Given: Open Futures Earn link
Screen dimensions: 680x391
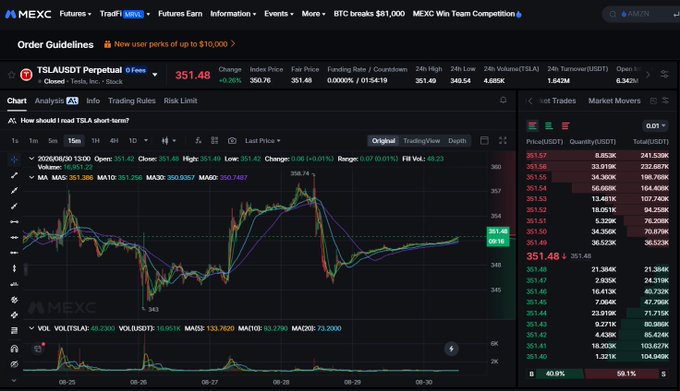Looking at the screenshot, I should point(180,14).
